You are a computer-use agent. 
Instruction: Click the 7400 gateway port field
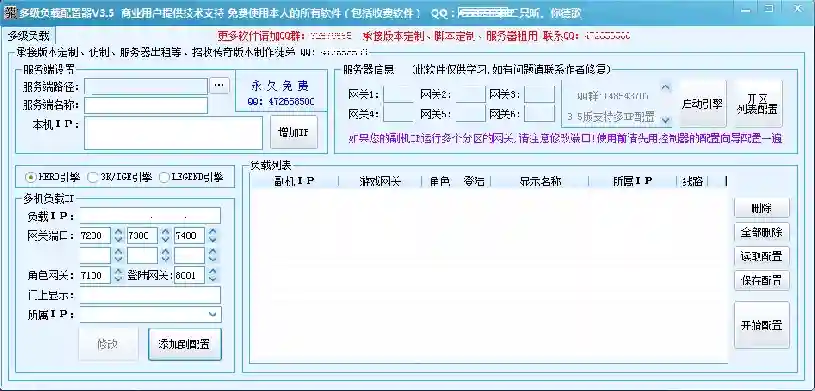click(189, 236)
